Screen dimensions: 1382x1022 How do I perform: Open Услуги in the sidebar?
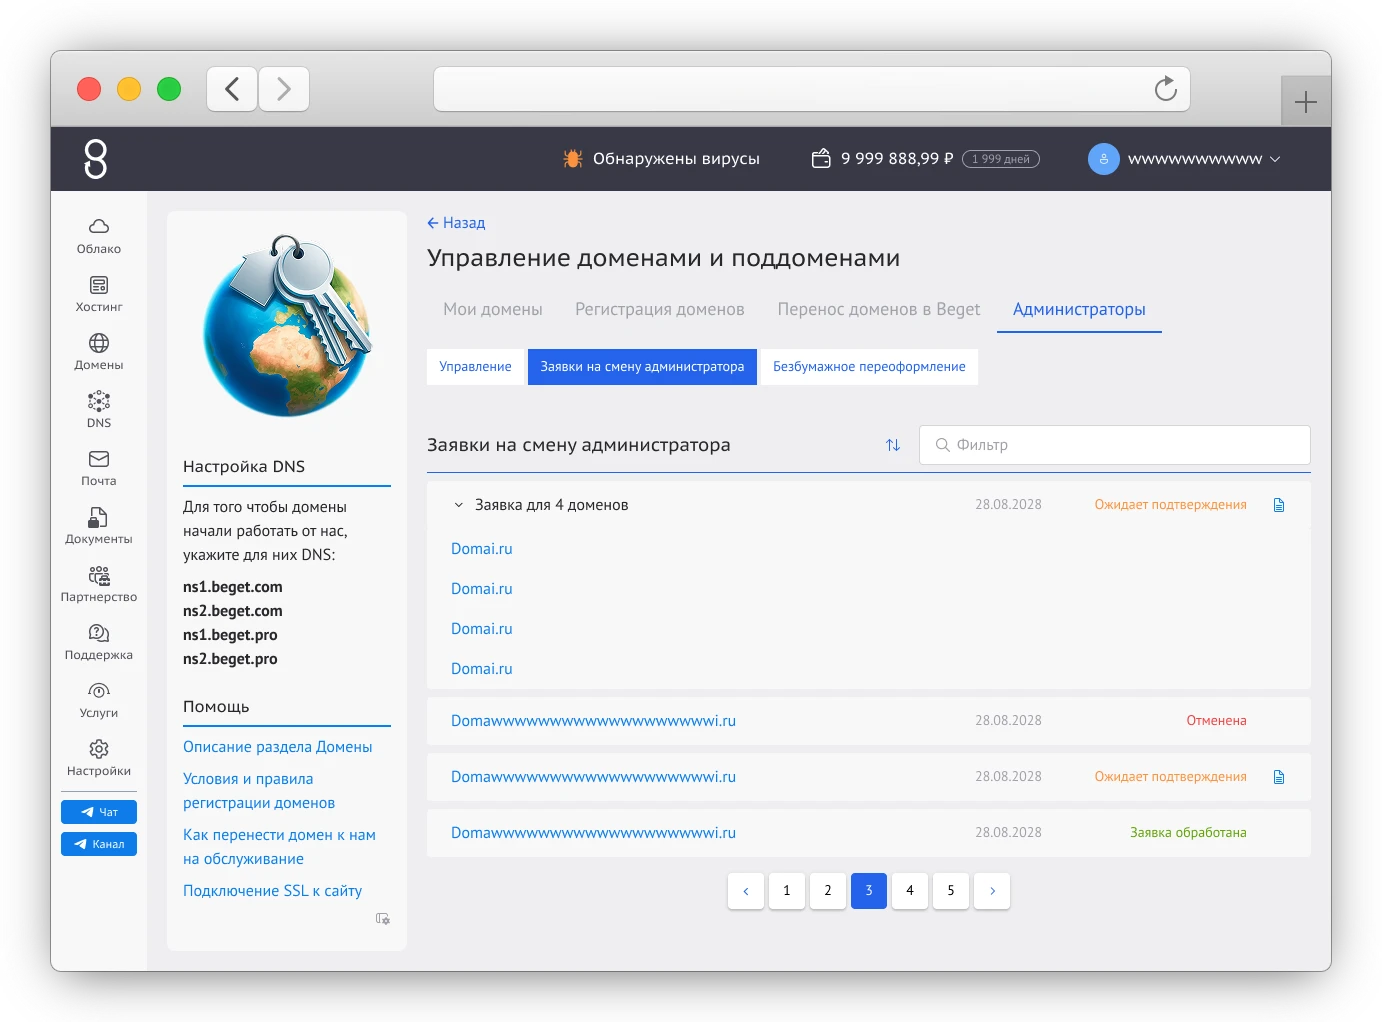click(99, 700)
